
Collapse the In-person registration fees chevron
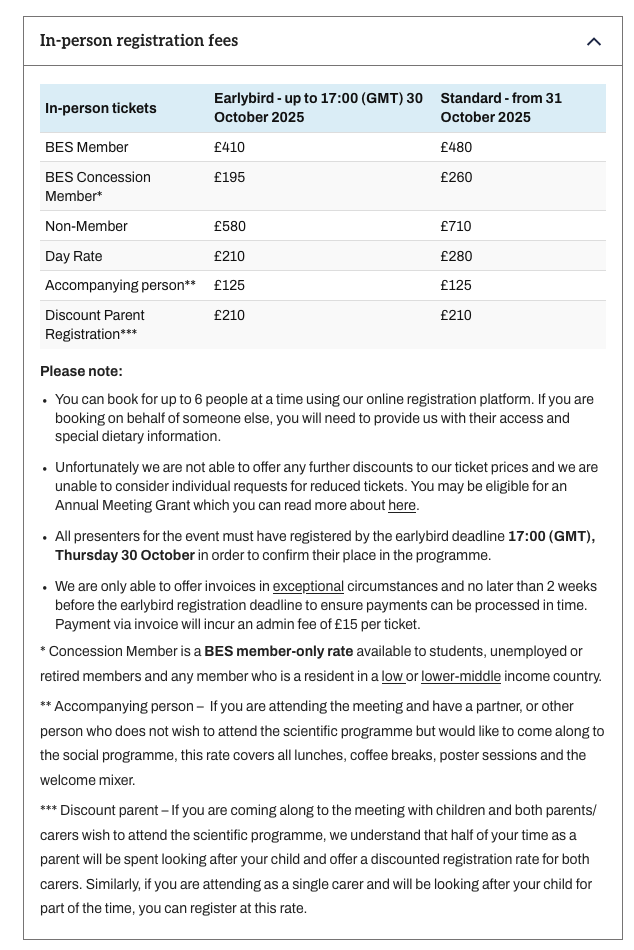[593, 41]
